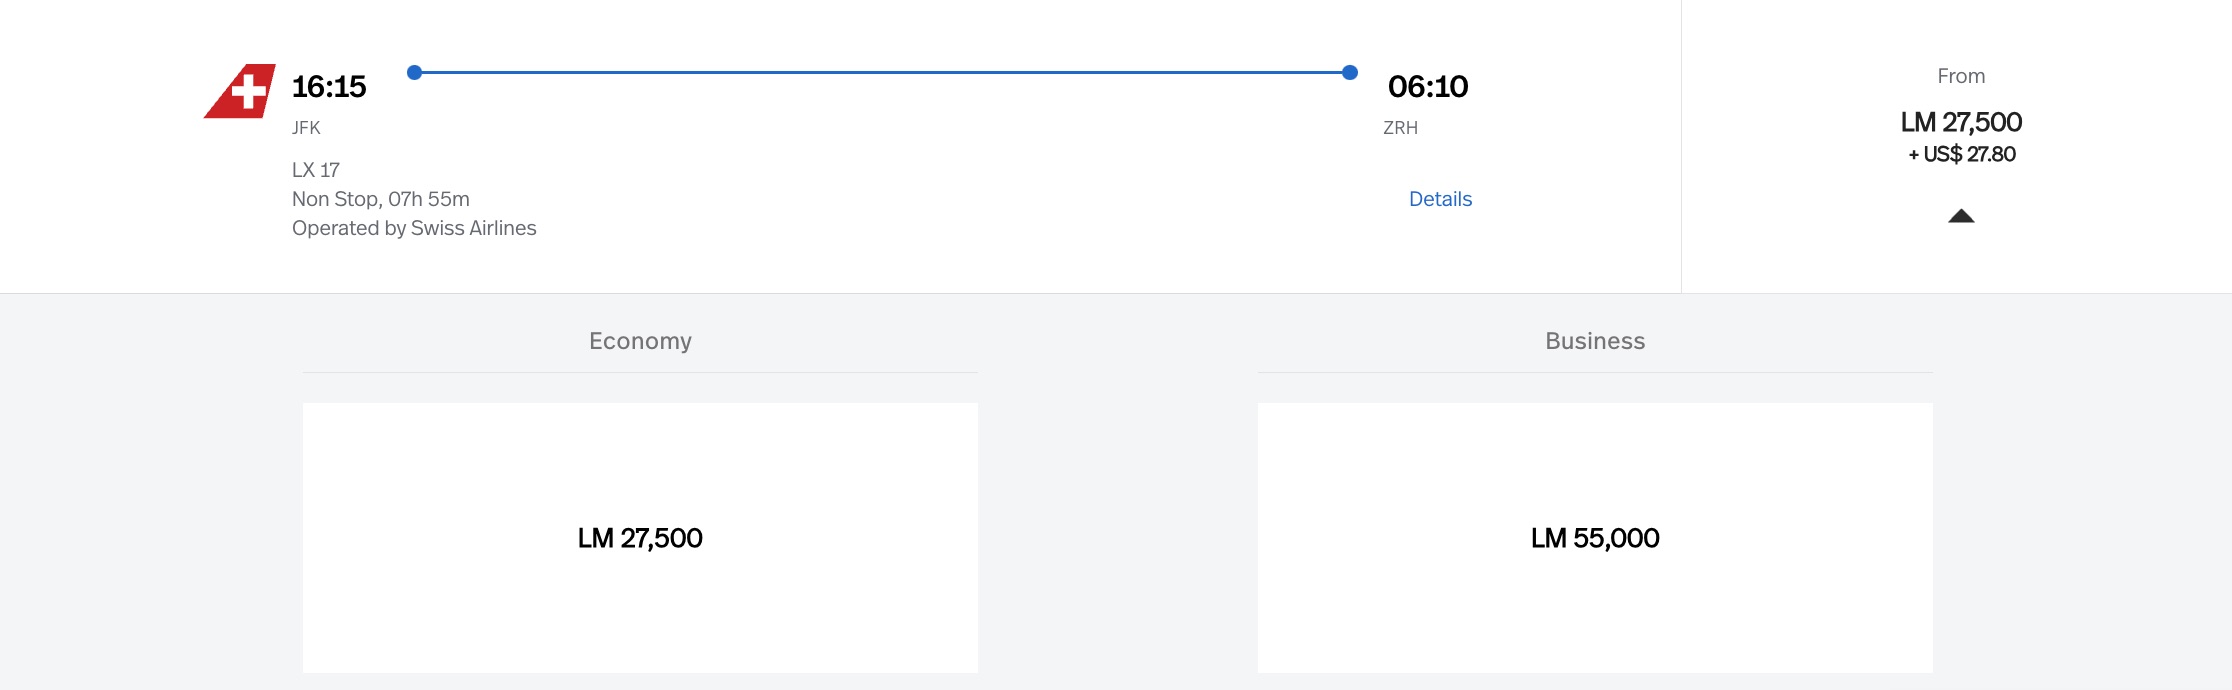Click the arrival dot on route line
The image size is (2232, 690).
click(x=1350, y=72)
